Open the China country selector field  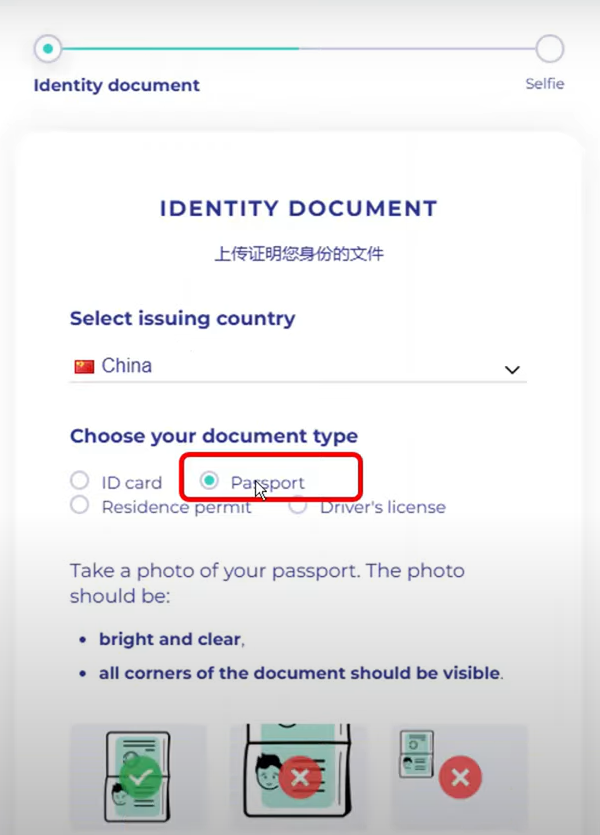[298, 366]
